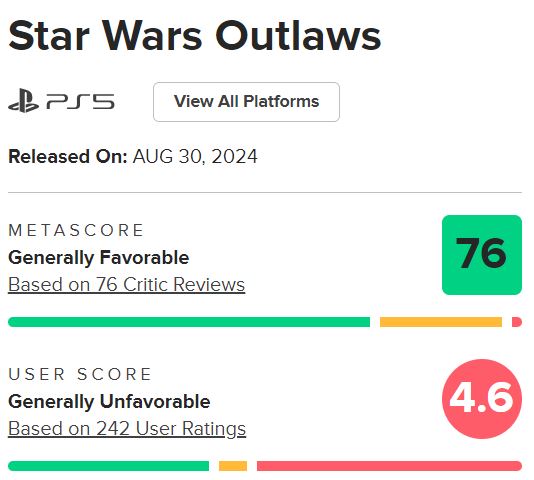This screenshot has height=480, width=534.
Task: Click the green Metascore 76 badge
Action: (482, 255)
